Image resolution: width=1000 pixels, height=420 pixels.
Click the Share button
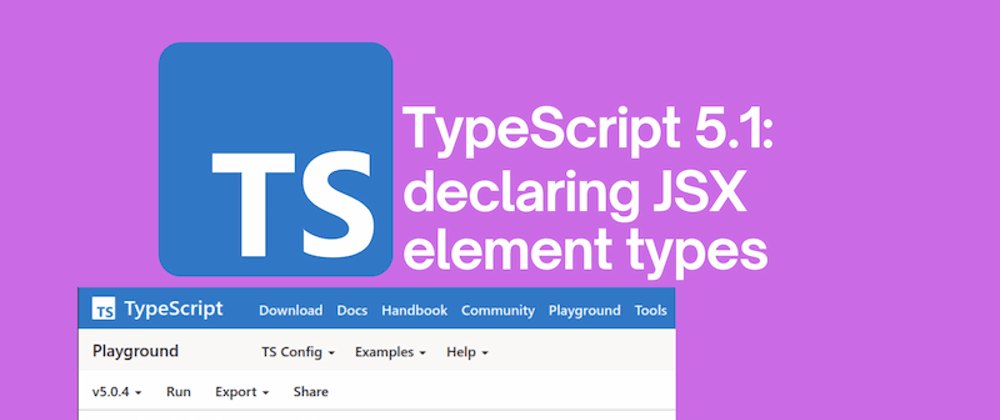(x=311, y=392)
